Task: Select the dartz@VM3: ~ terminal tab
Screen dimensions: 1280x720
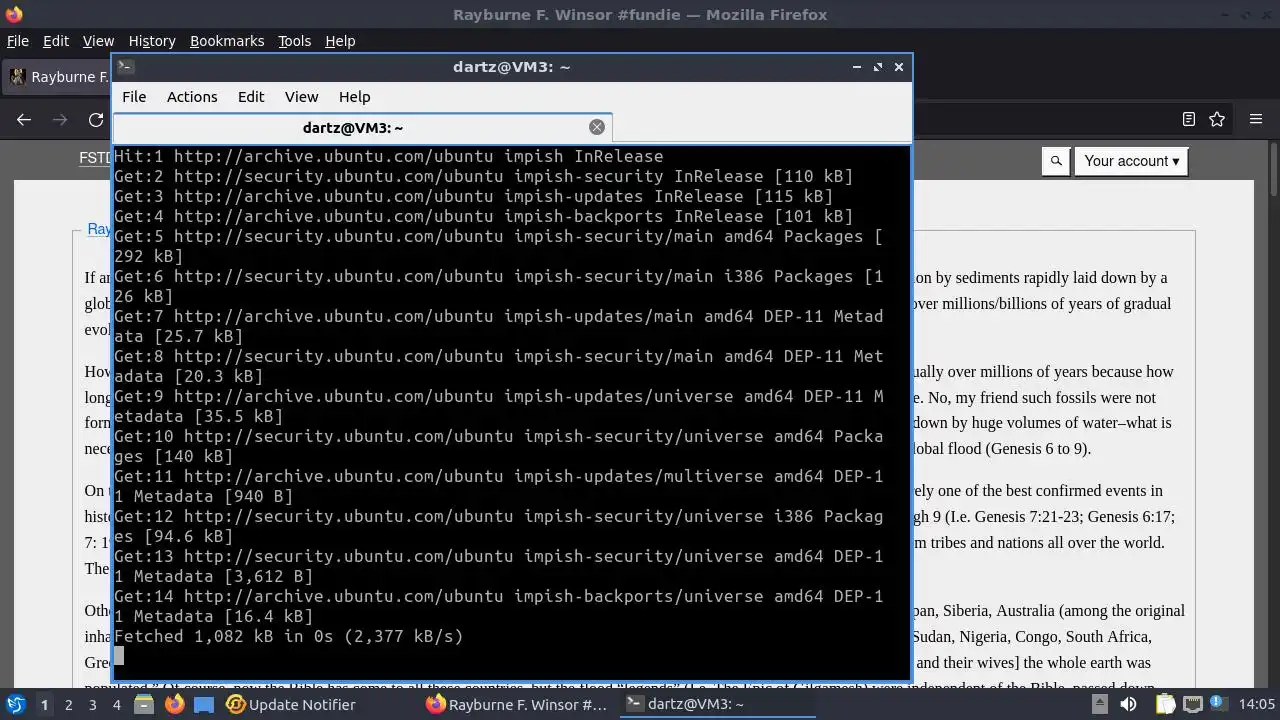Action: point(362,128)
